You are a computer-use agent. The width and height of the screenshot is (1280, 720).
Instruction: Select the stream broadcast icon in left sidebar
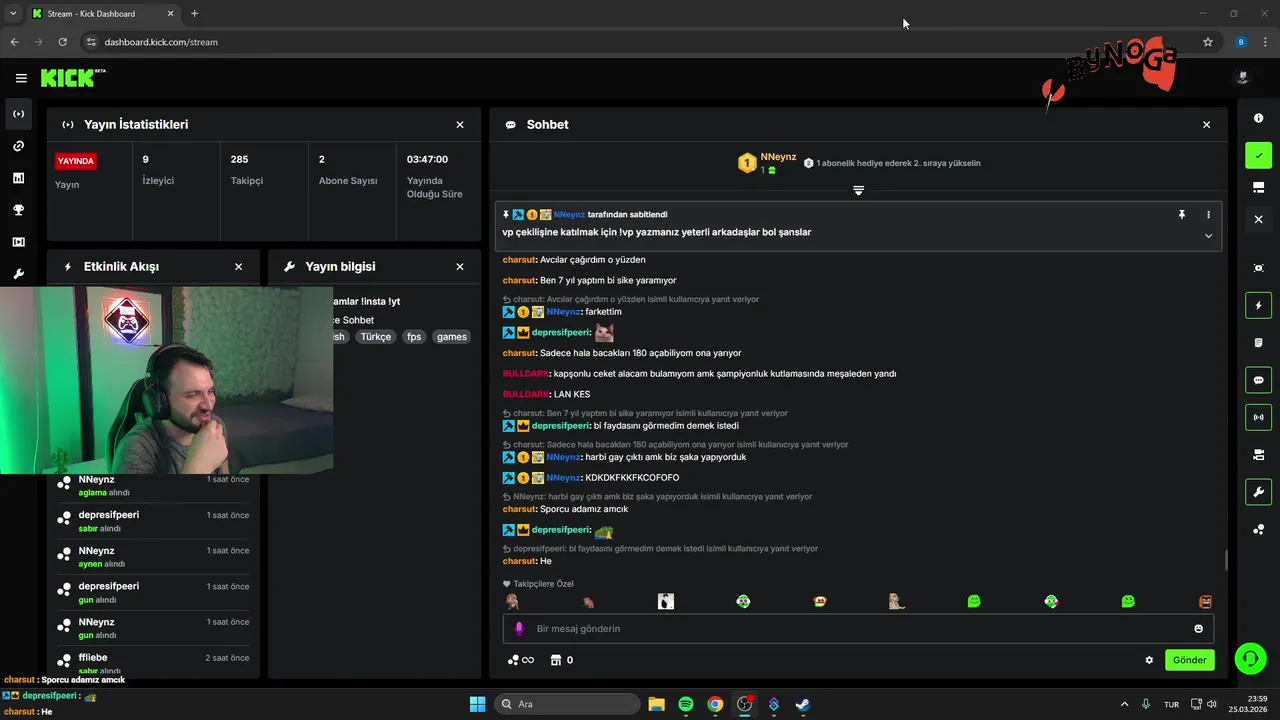18,114
